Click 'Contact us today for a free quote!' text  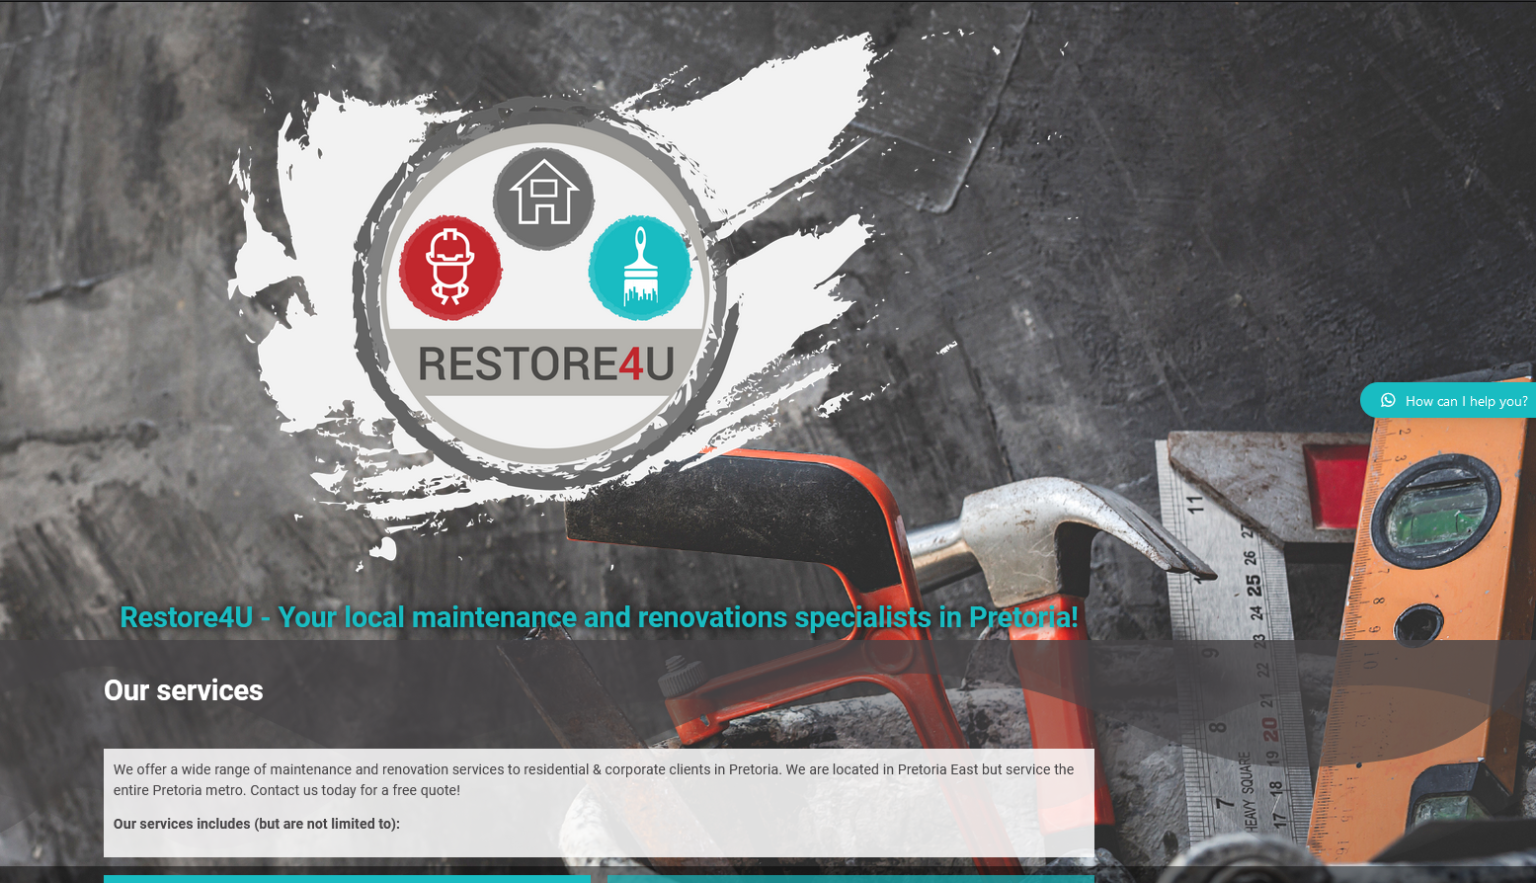[355, 790]
